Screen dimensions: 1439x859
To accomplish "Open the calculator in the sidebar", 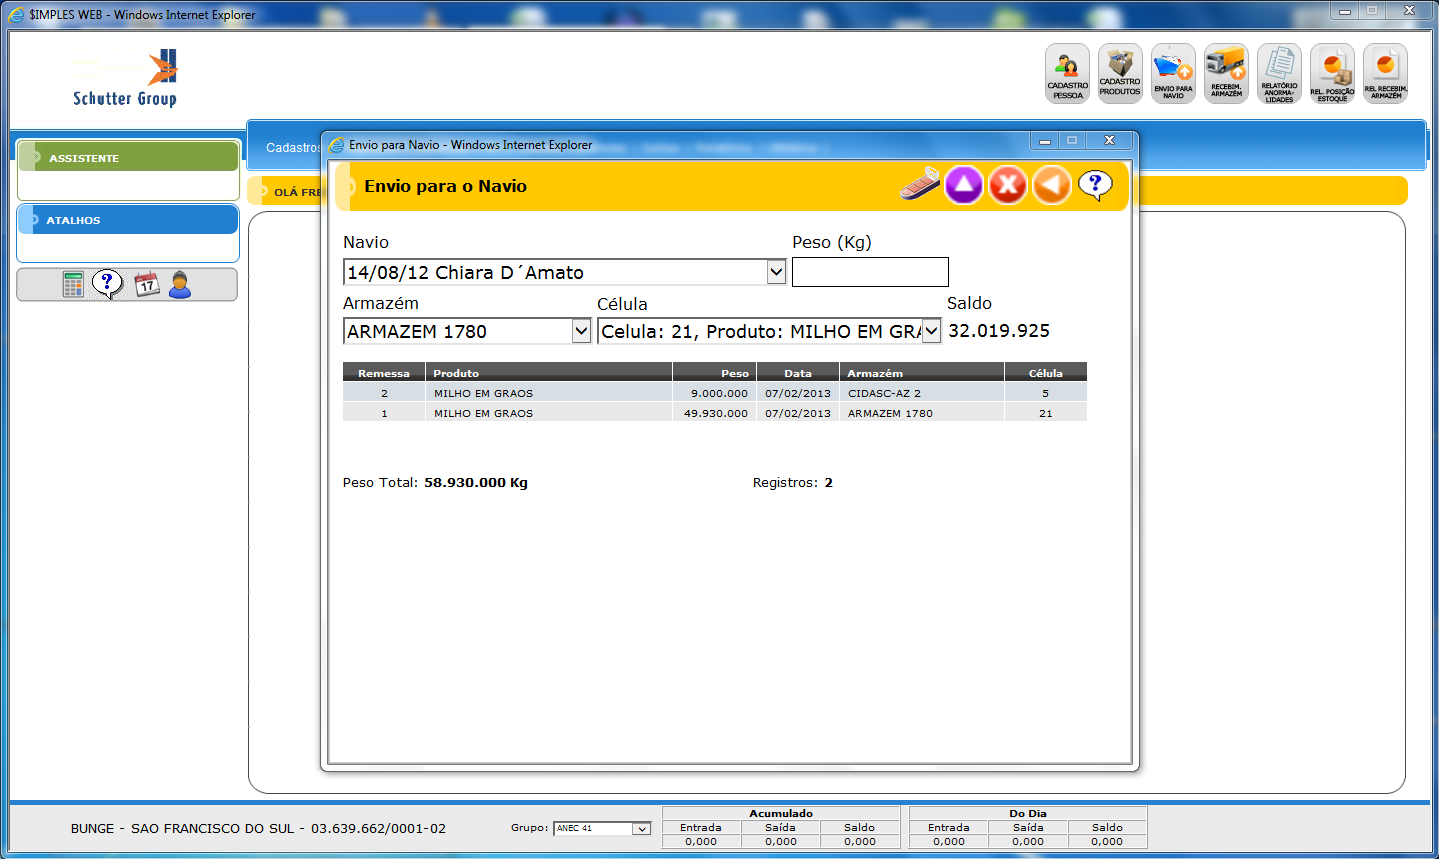I will coord(73,285).
